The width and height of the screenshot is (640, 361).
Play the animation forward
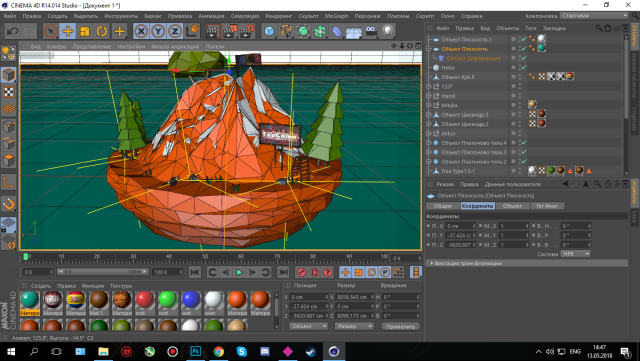point(239,272)
